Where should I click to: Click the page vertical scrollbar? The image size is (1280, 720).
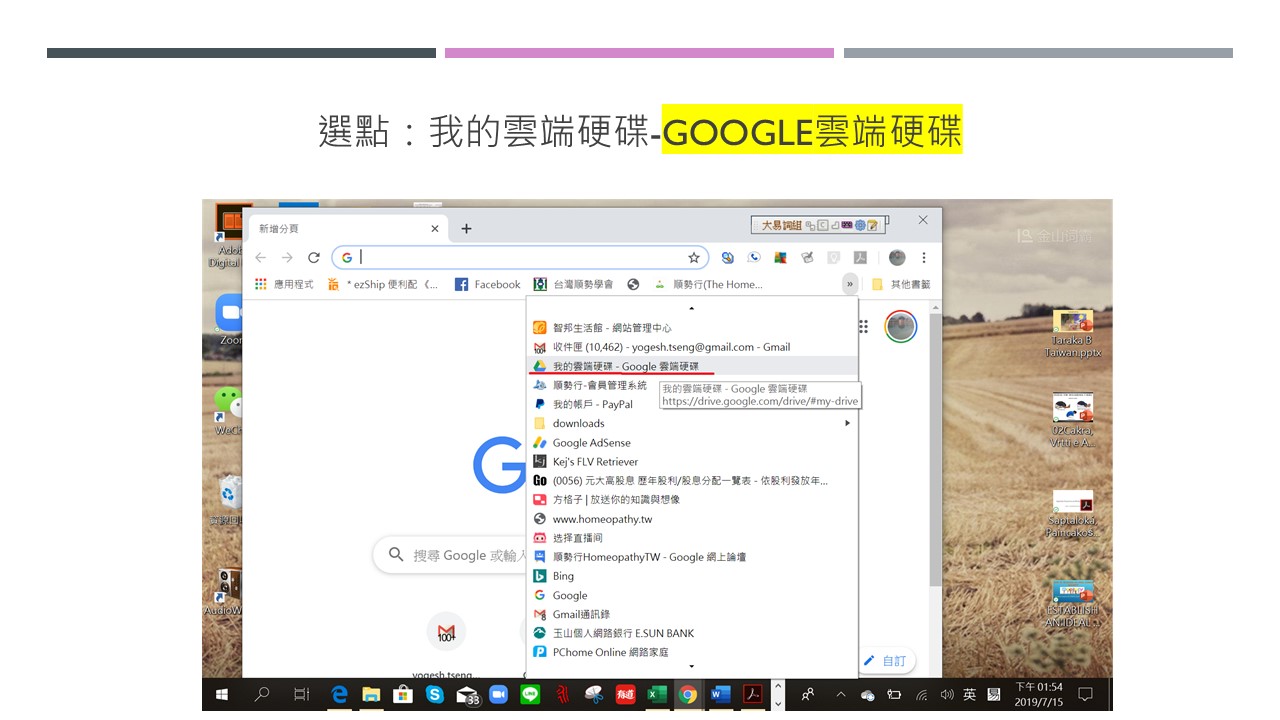(x=935, y=450)
